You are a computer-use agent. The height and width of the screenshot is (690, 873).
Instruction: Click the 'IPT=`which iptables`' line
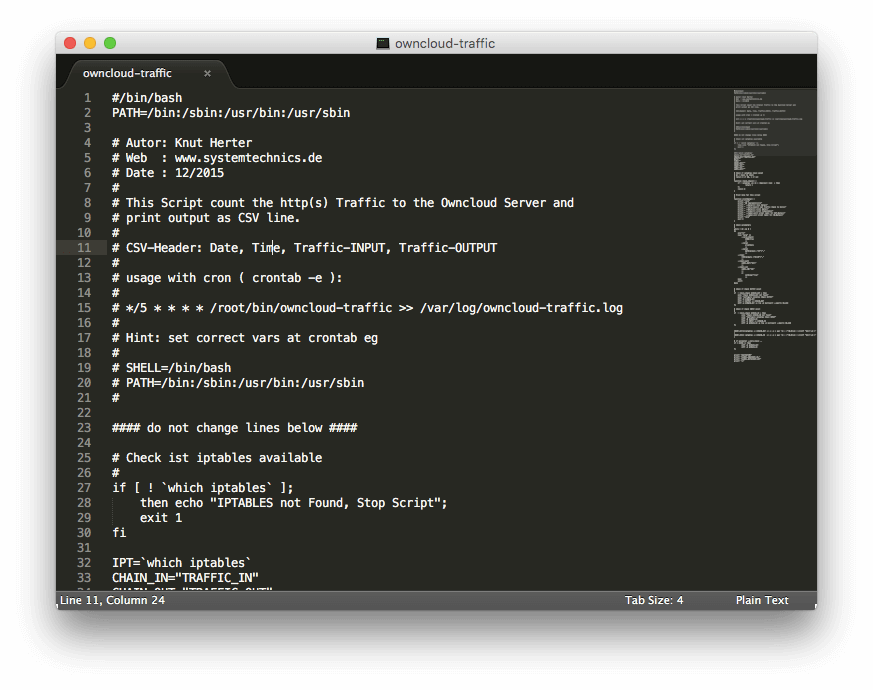tap(182, 563)
